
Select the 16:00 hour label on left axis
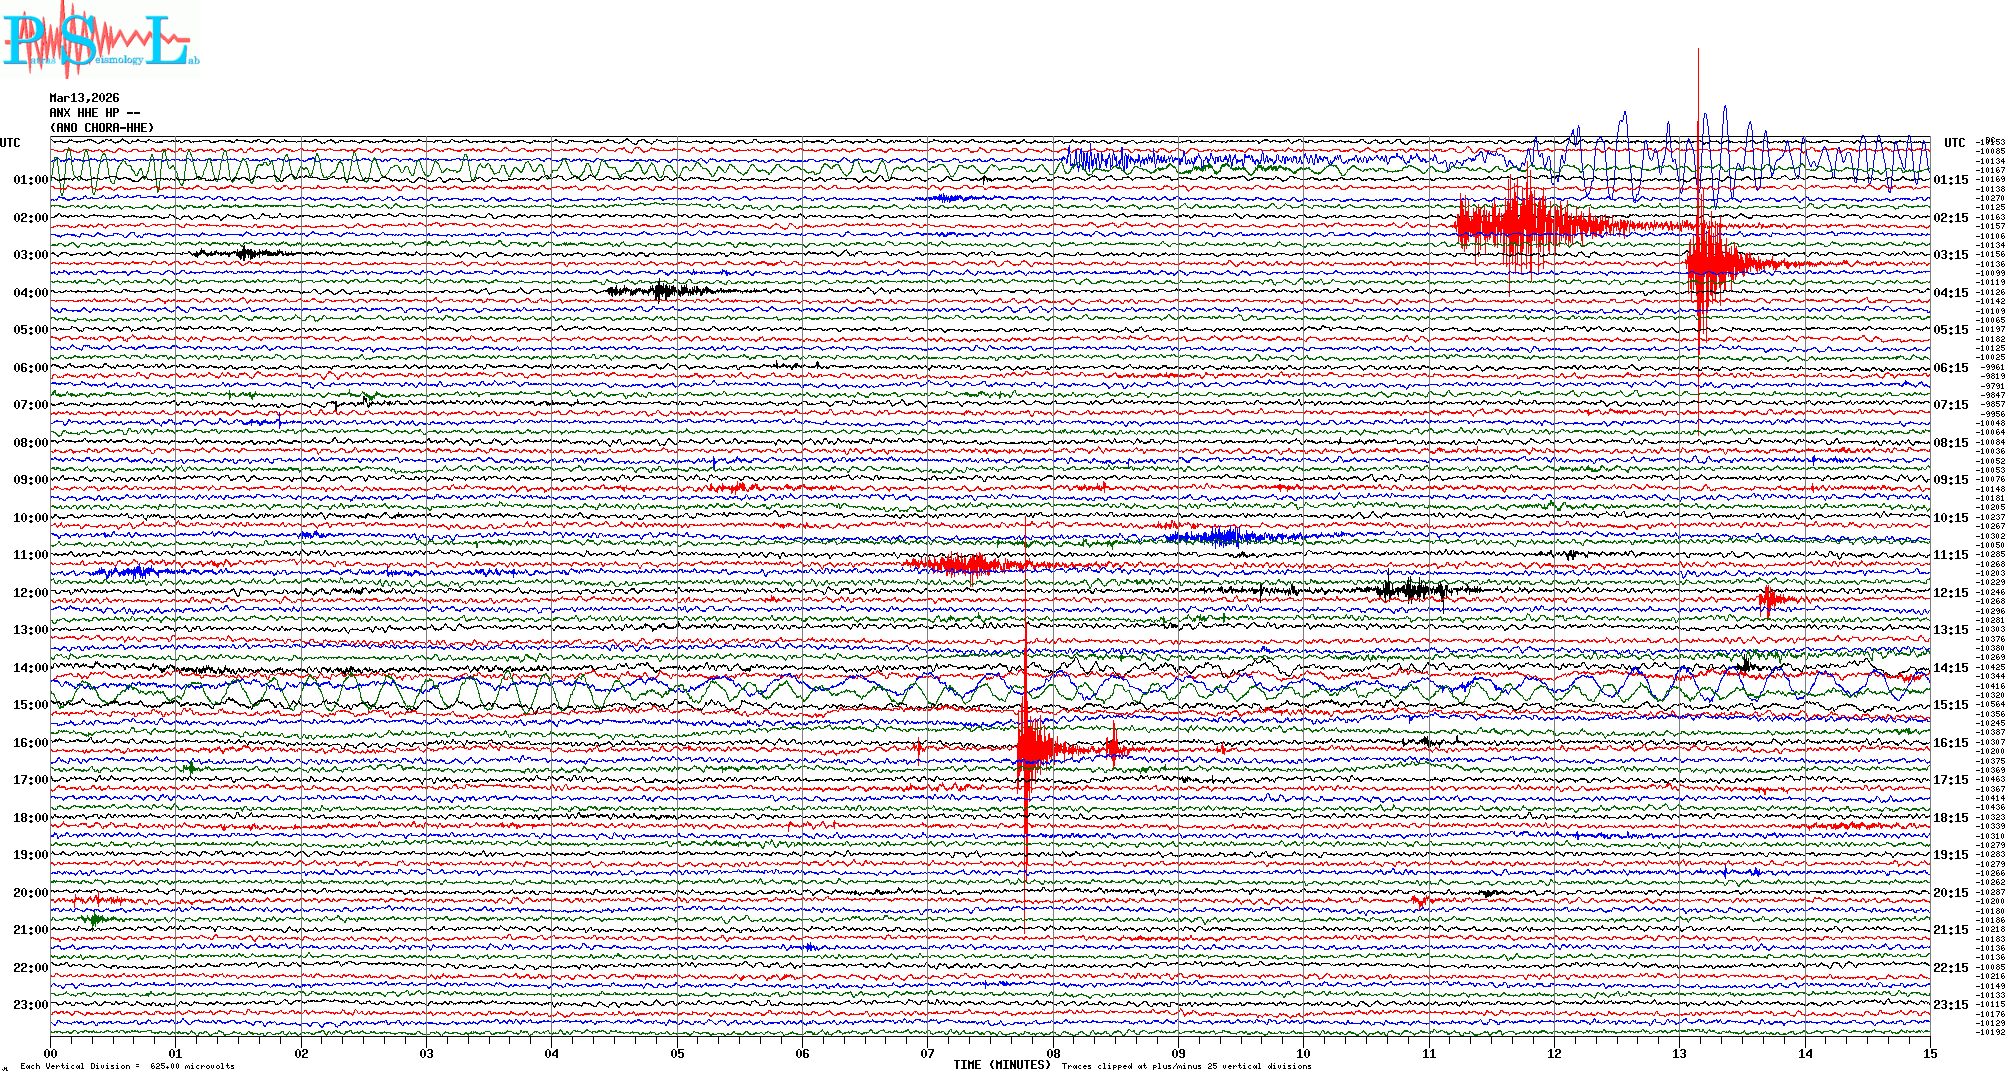(30, 743)
